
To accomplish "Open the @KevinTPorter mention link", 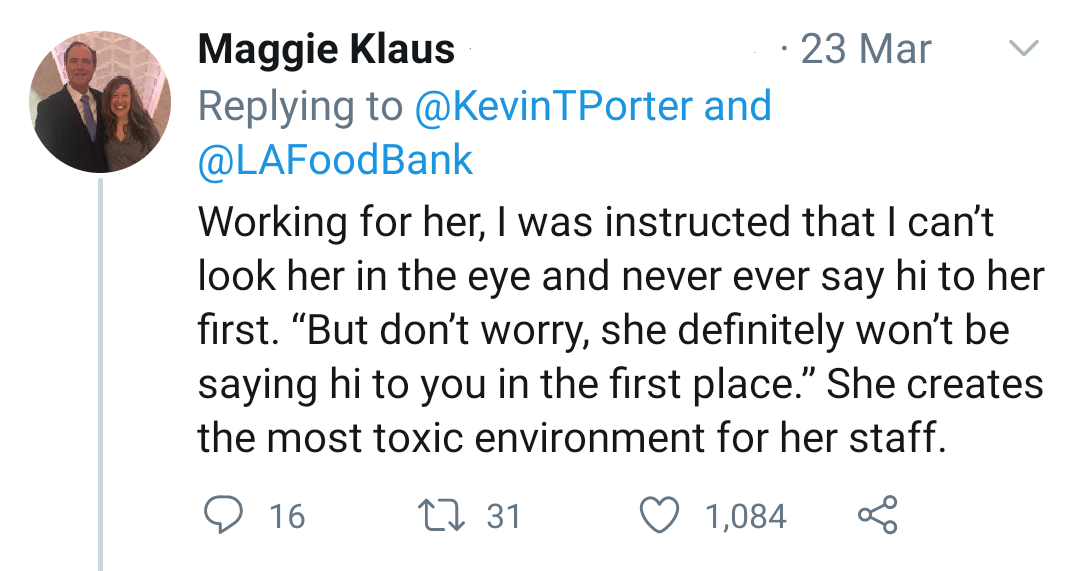I will [553, 106].
